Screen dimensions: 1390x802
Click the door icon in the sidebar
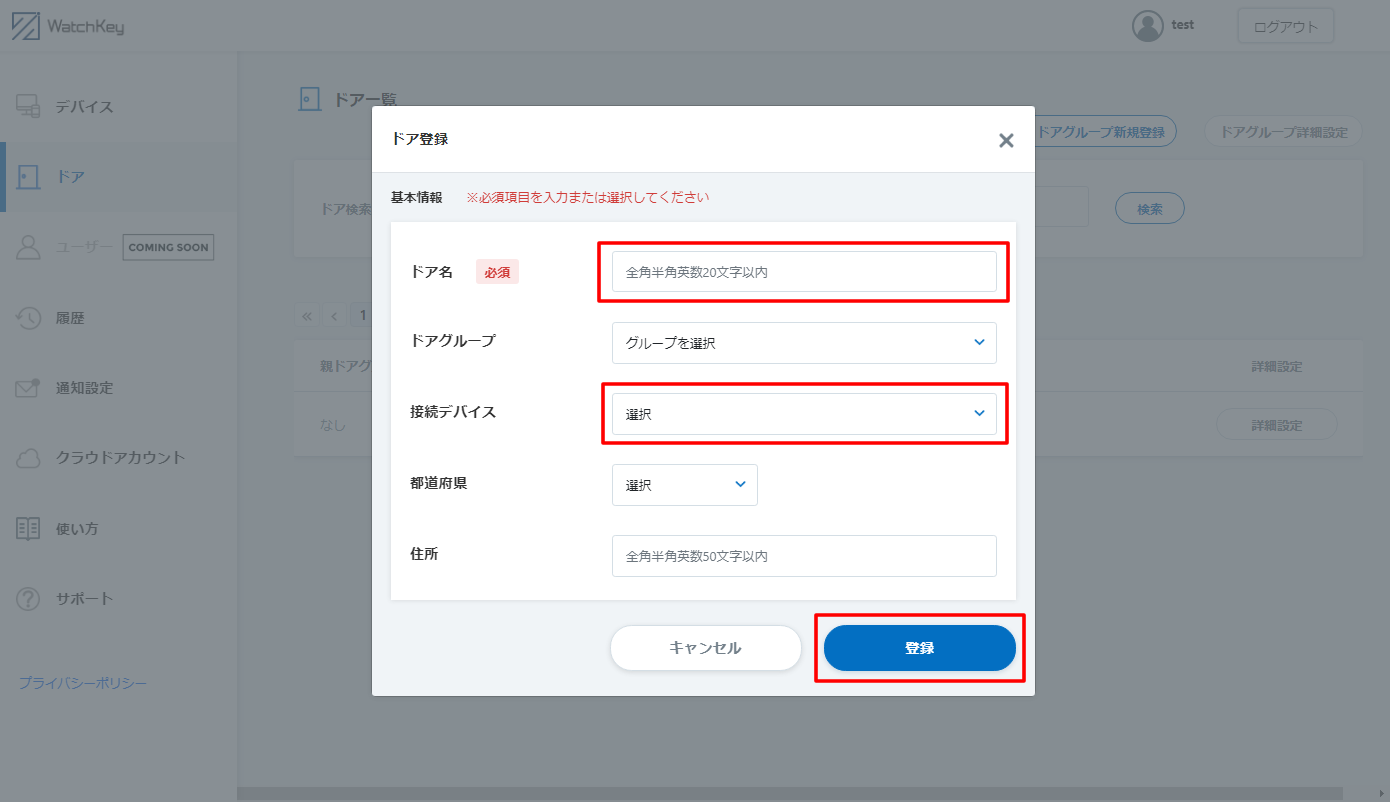pyautogui.click(x=28, y=177)
